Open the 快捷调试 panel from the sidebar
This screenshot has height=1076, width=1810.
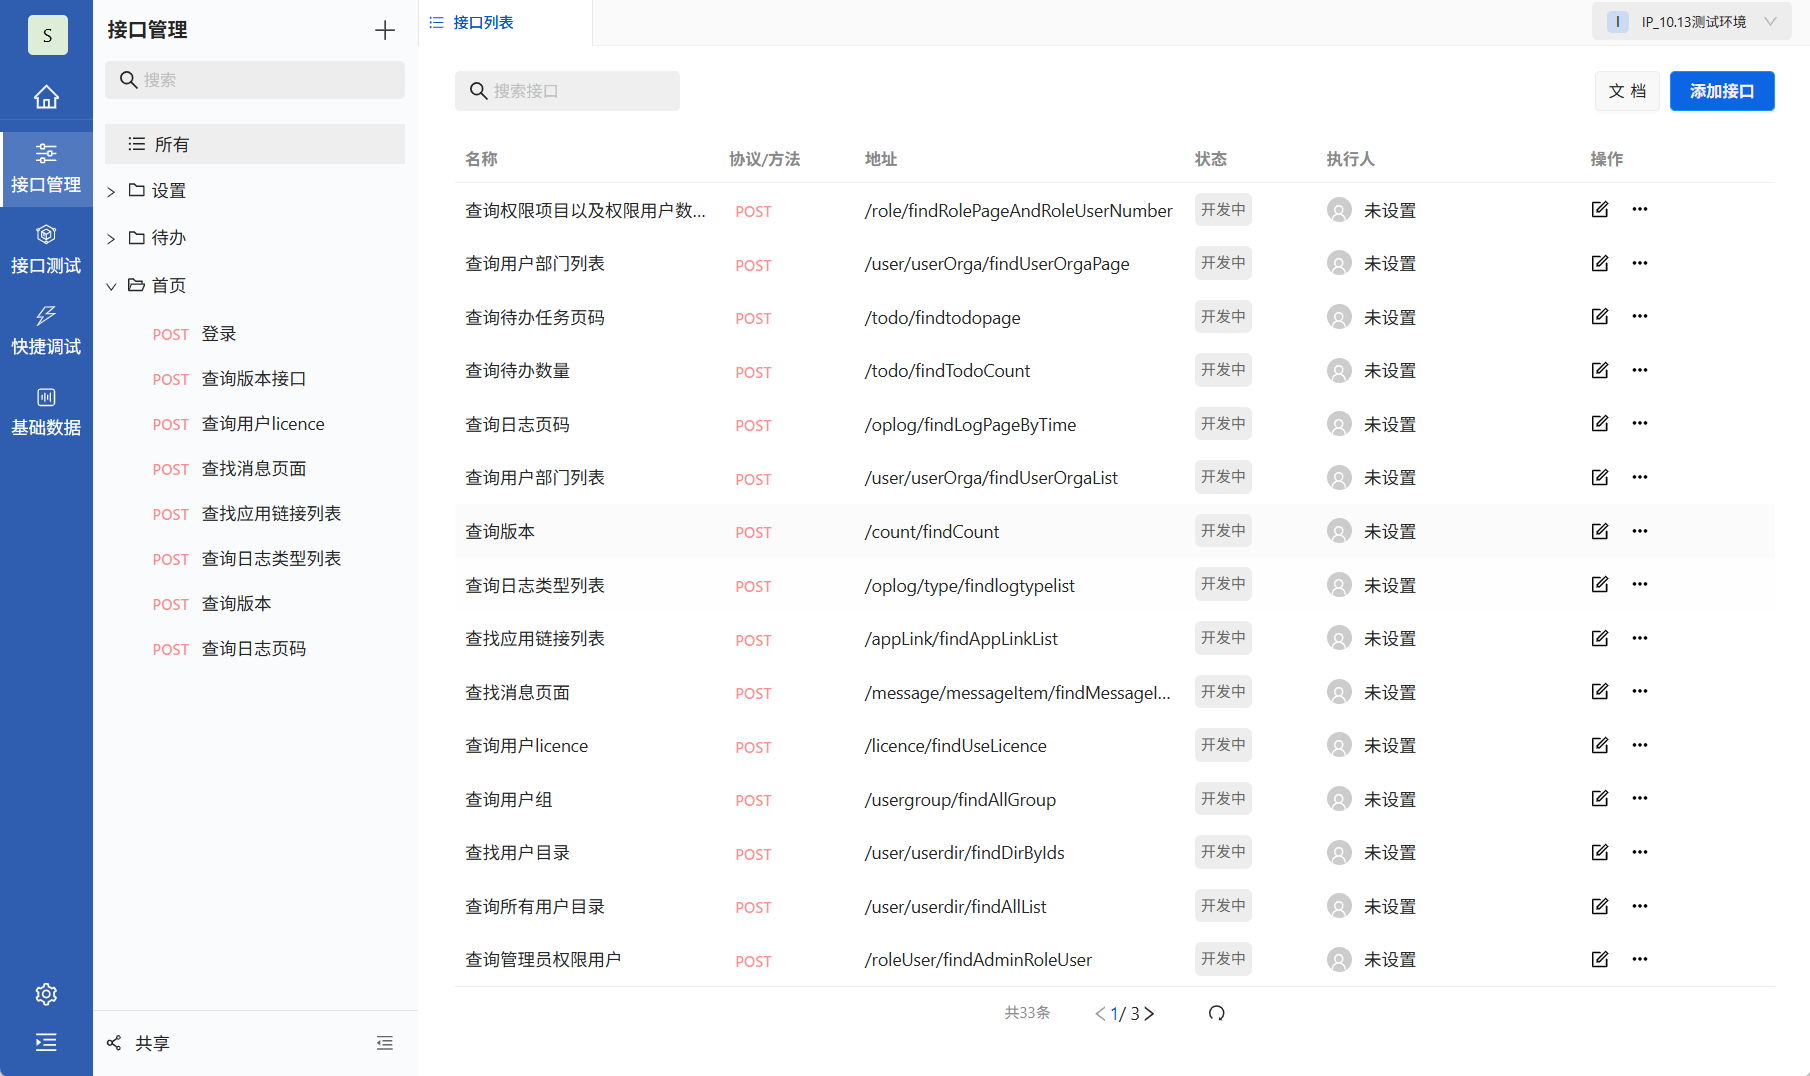click(46, 330)
